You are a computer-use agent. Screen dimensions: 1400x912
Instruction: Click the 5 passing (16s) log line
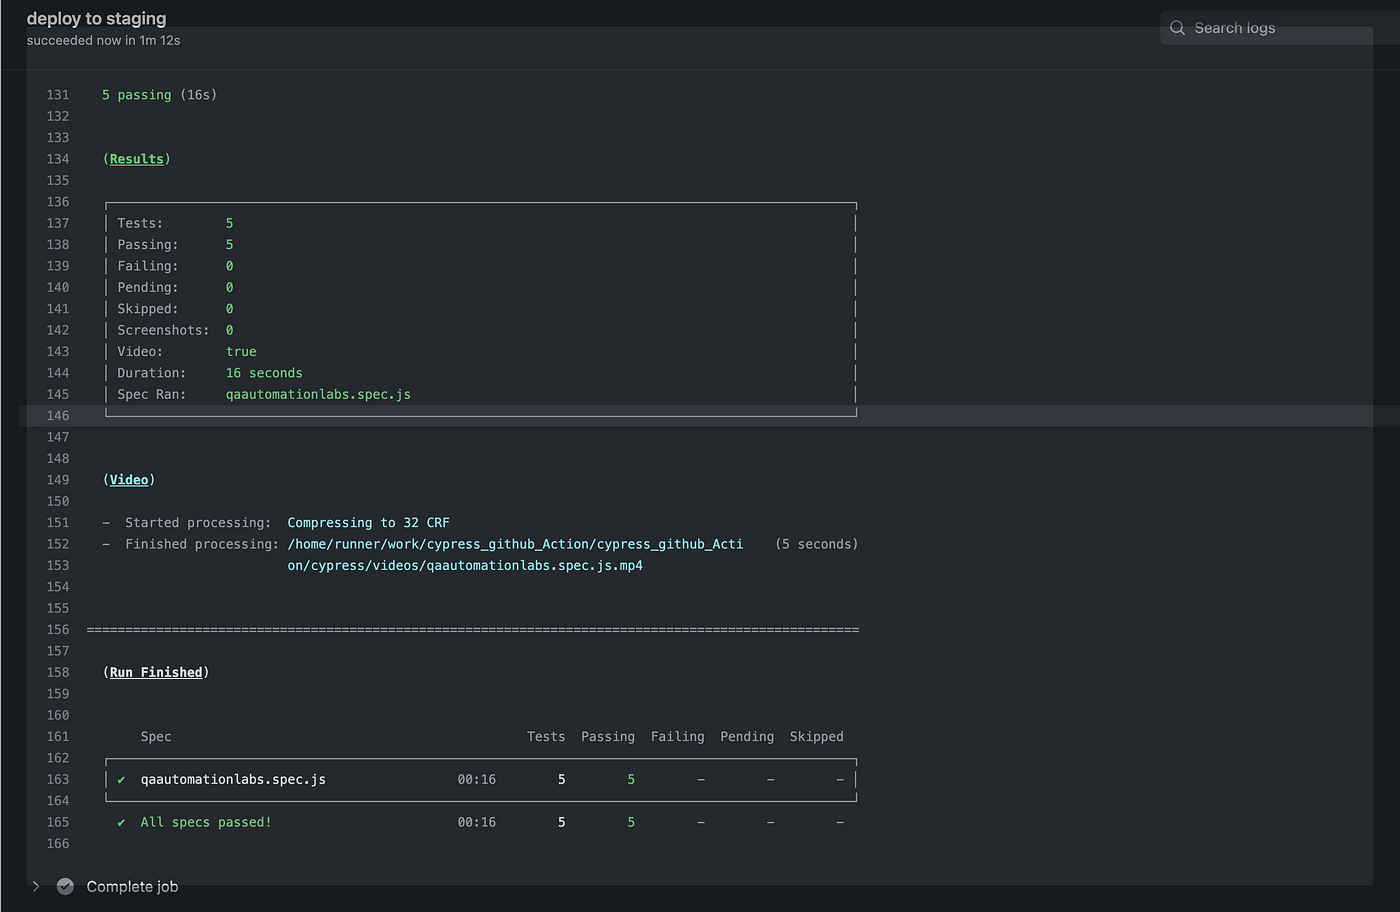(x=159, y=94)
